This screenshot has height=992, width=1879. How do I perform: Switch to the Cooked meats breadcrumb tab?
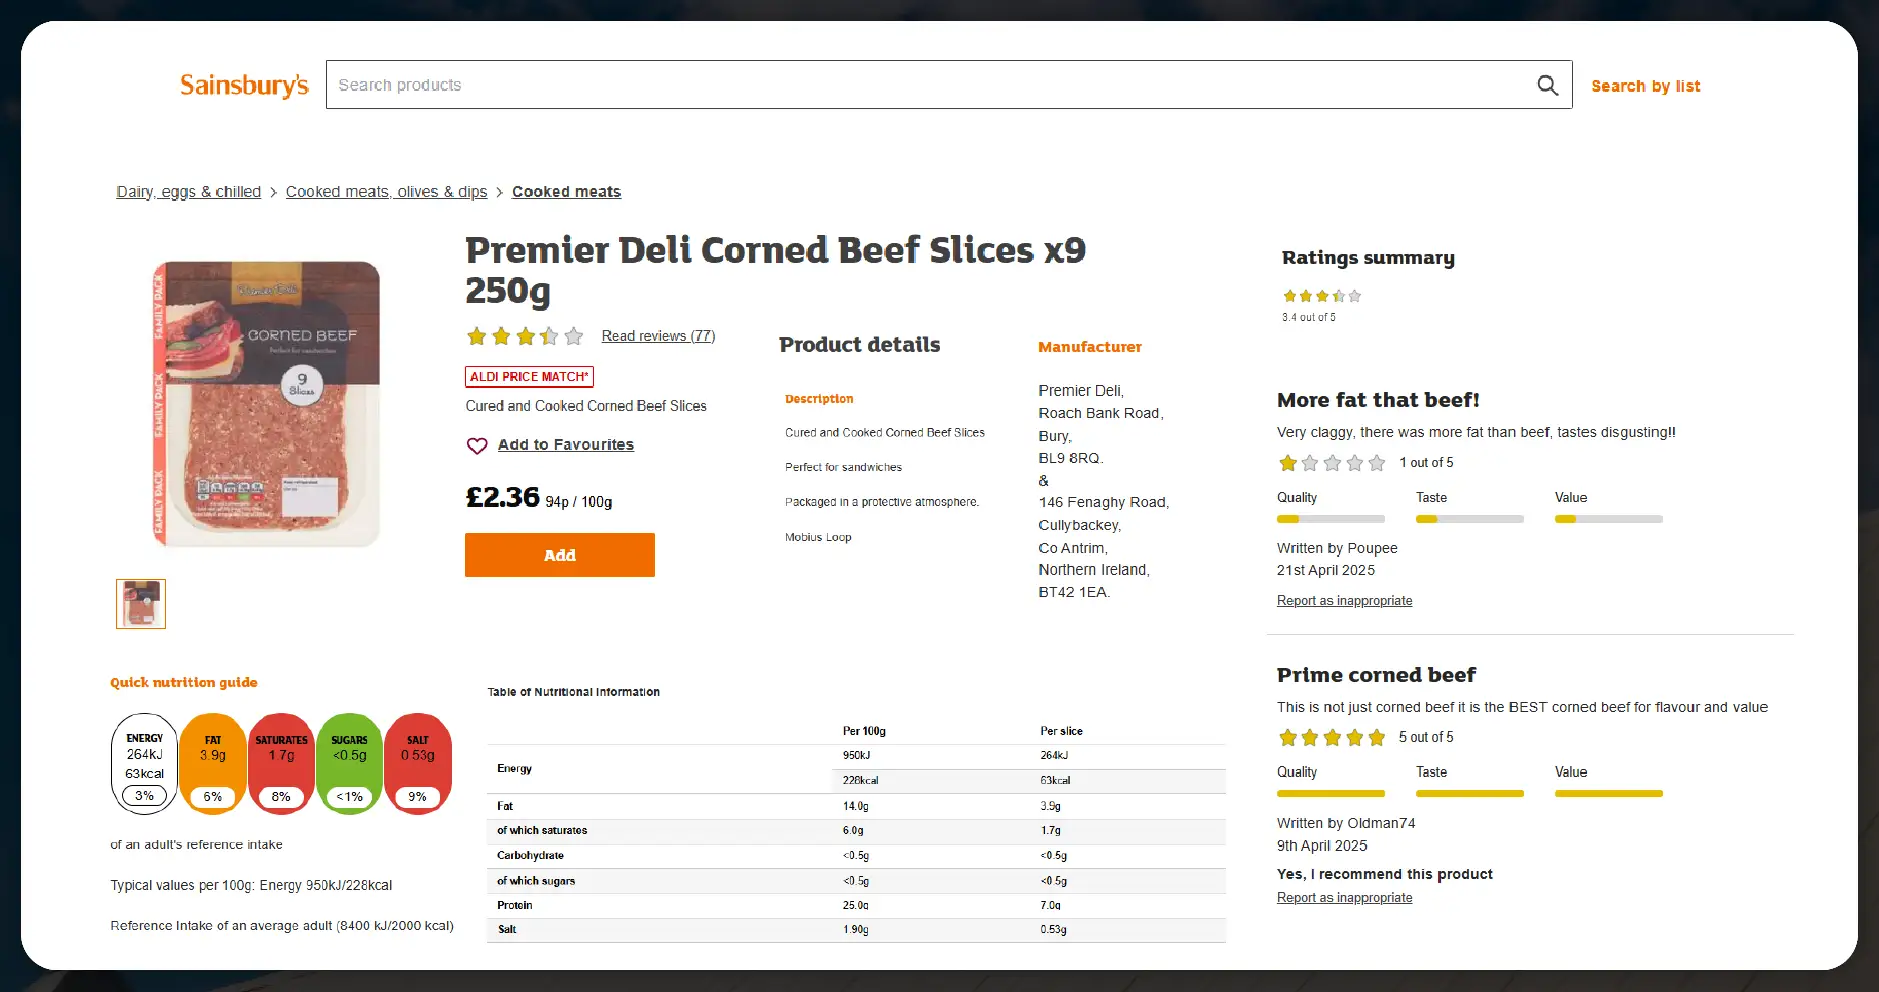(566, 191)
